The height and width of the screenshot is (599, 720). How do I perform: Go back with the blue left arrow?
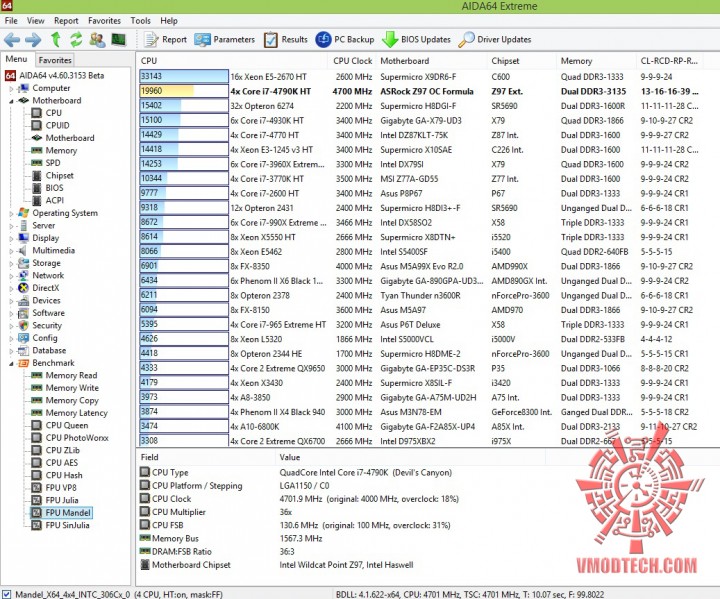tap(12, 40)
